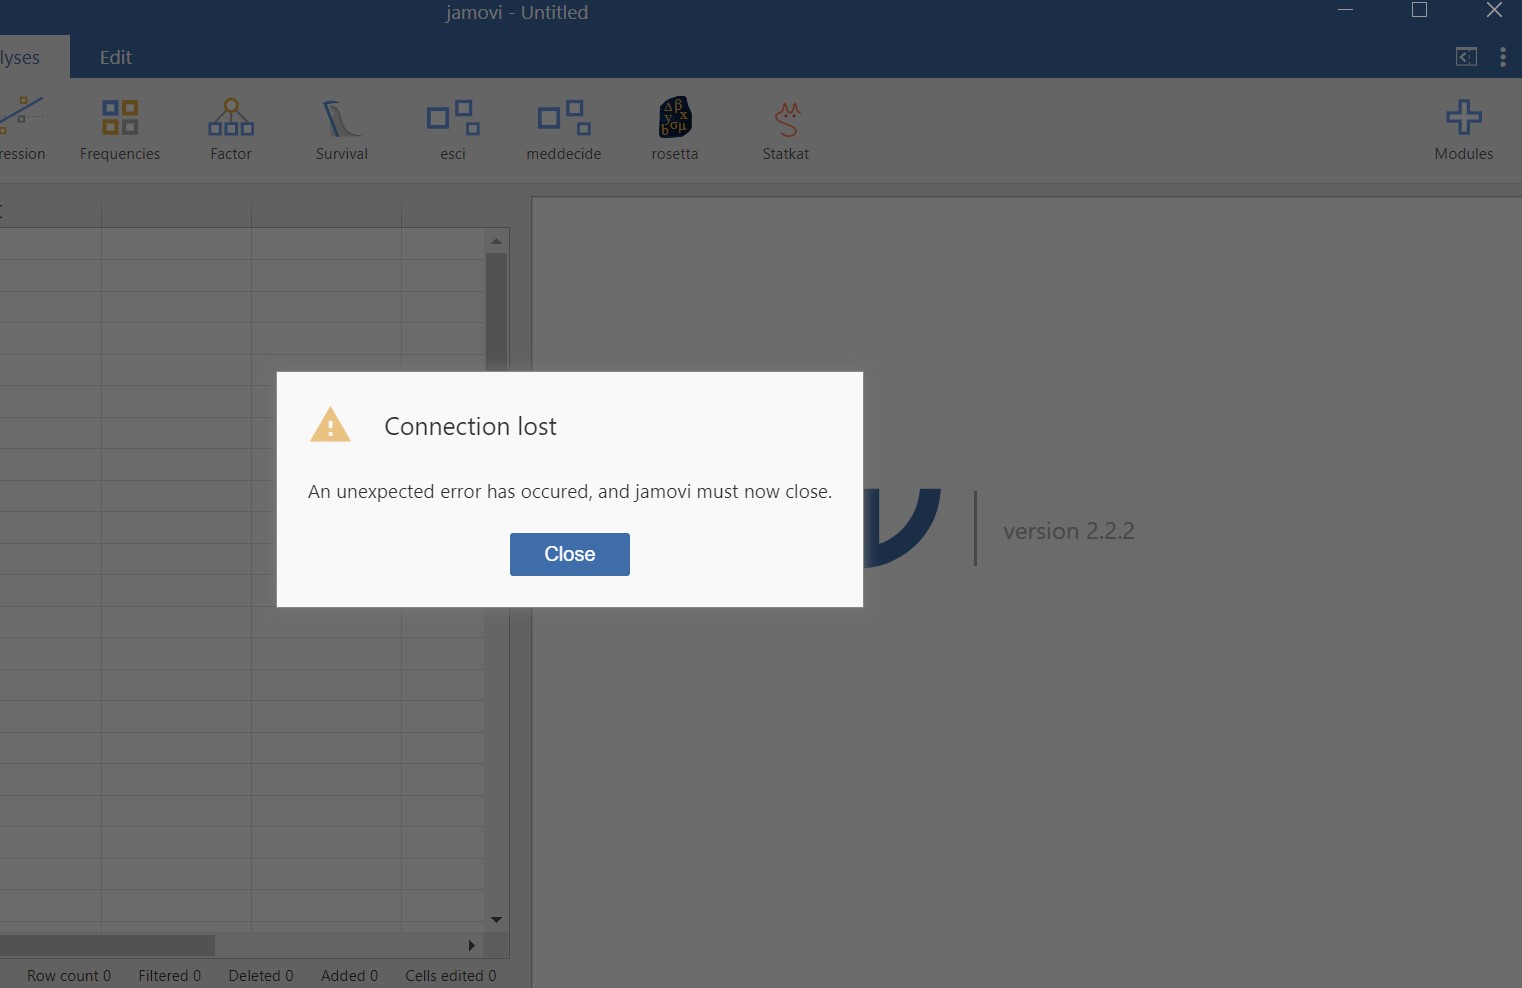
Task: Close the Connection lost dialog
Action: [569, 554]
